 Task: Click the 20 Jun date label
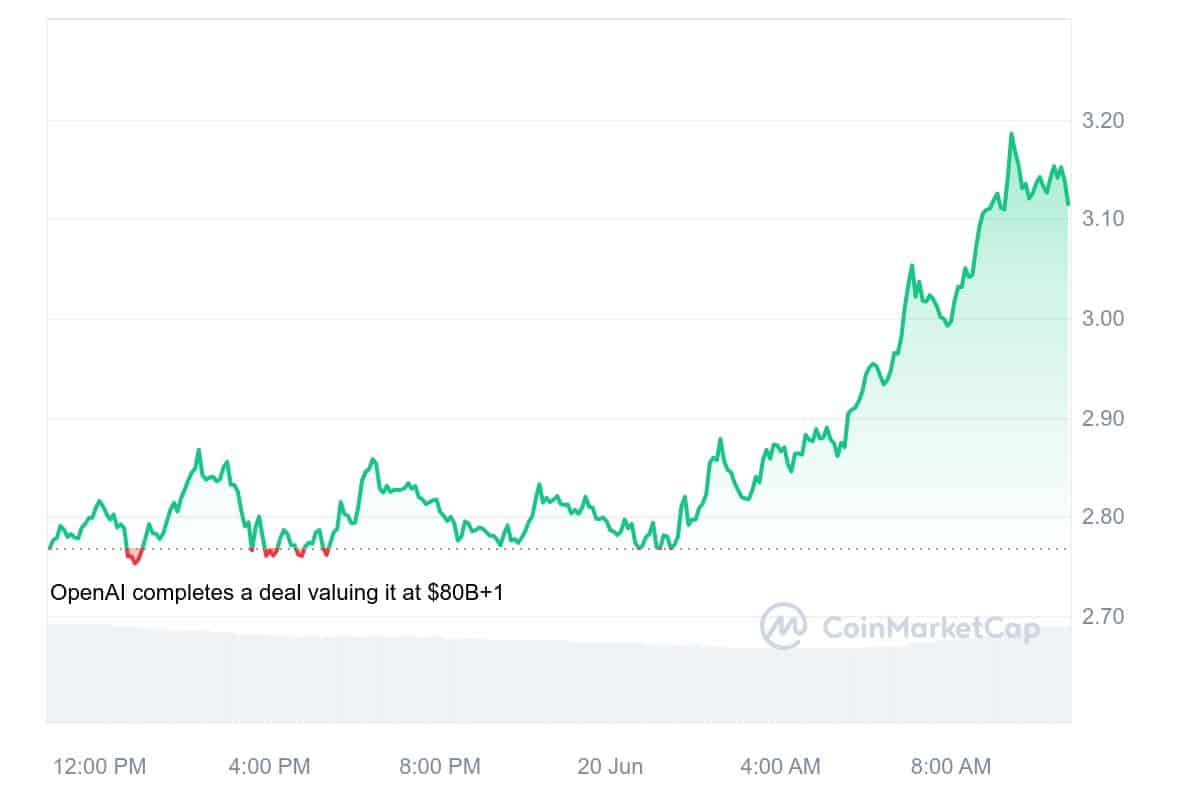pos(610,767)
